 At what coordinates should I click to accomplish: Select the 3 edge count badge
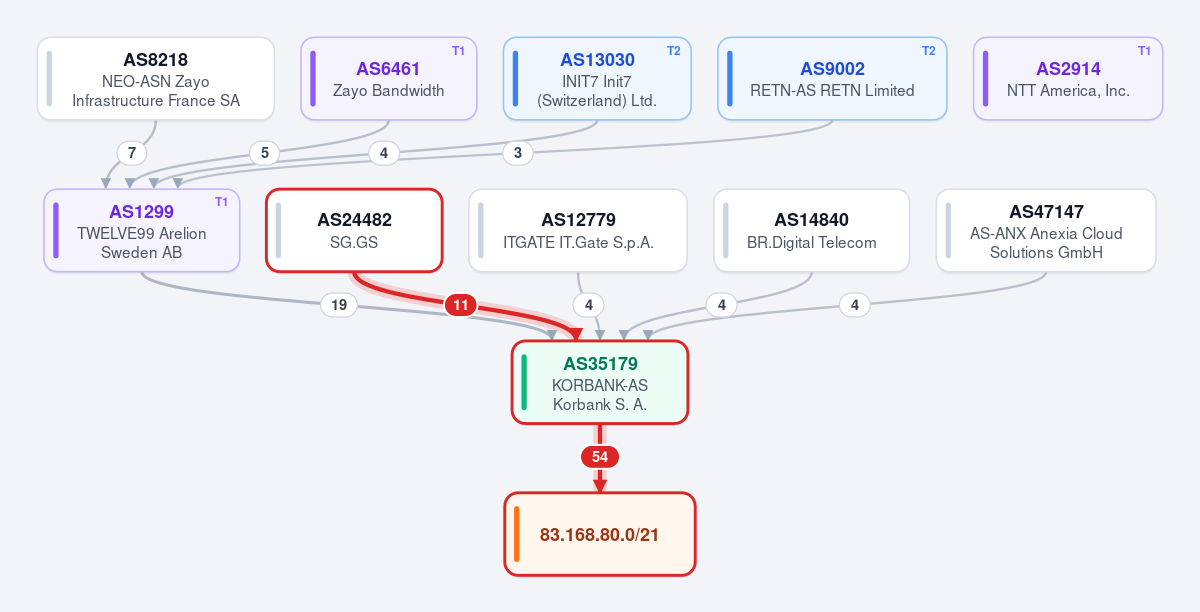[518, 154]
